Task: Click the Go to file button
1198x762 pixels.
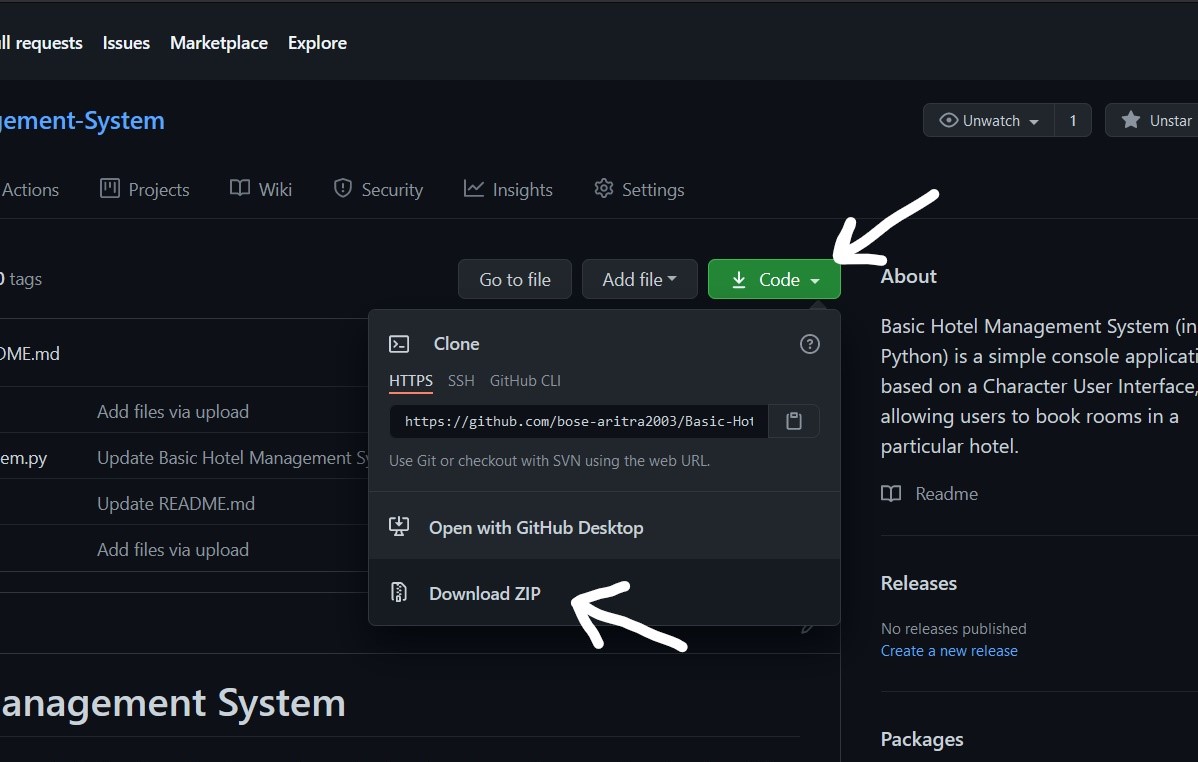Action: pos(515,279)
